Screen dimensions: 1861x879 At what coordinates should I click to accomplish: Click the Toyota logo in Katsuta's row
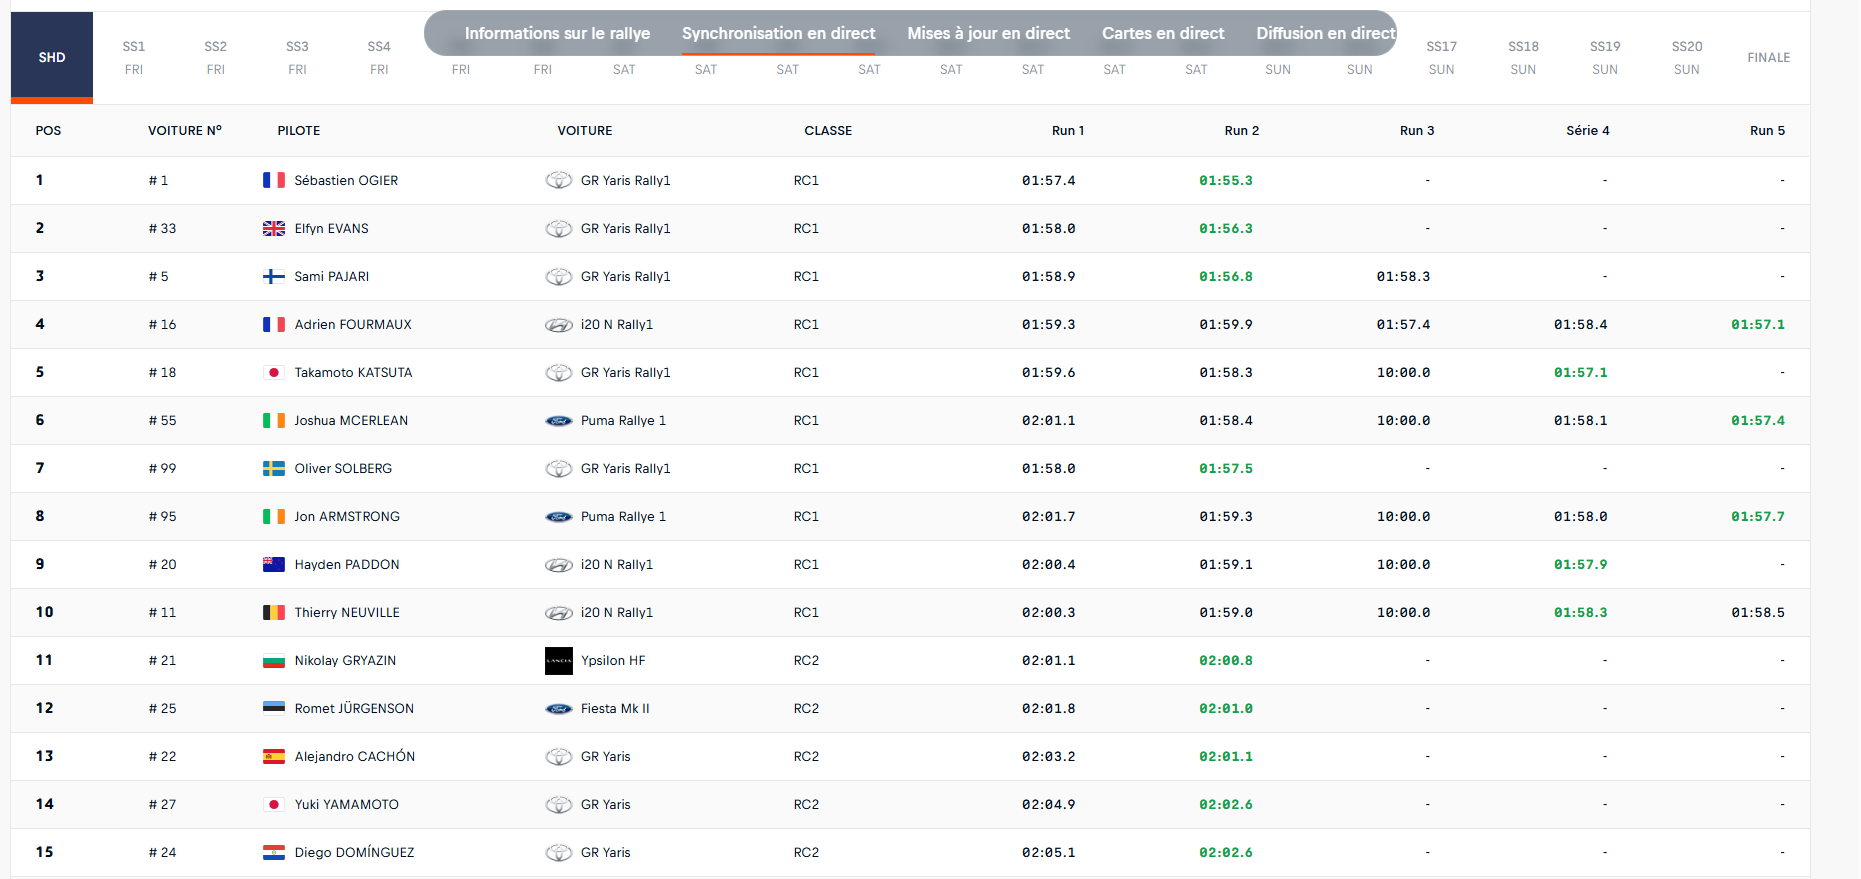pos(559,372)
